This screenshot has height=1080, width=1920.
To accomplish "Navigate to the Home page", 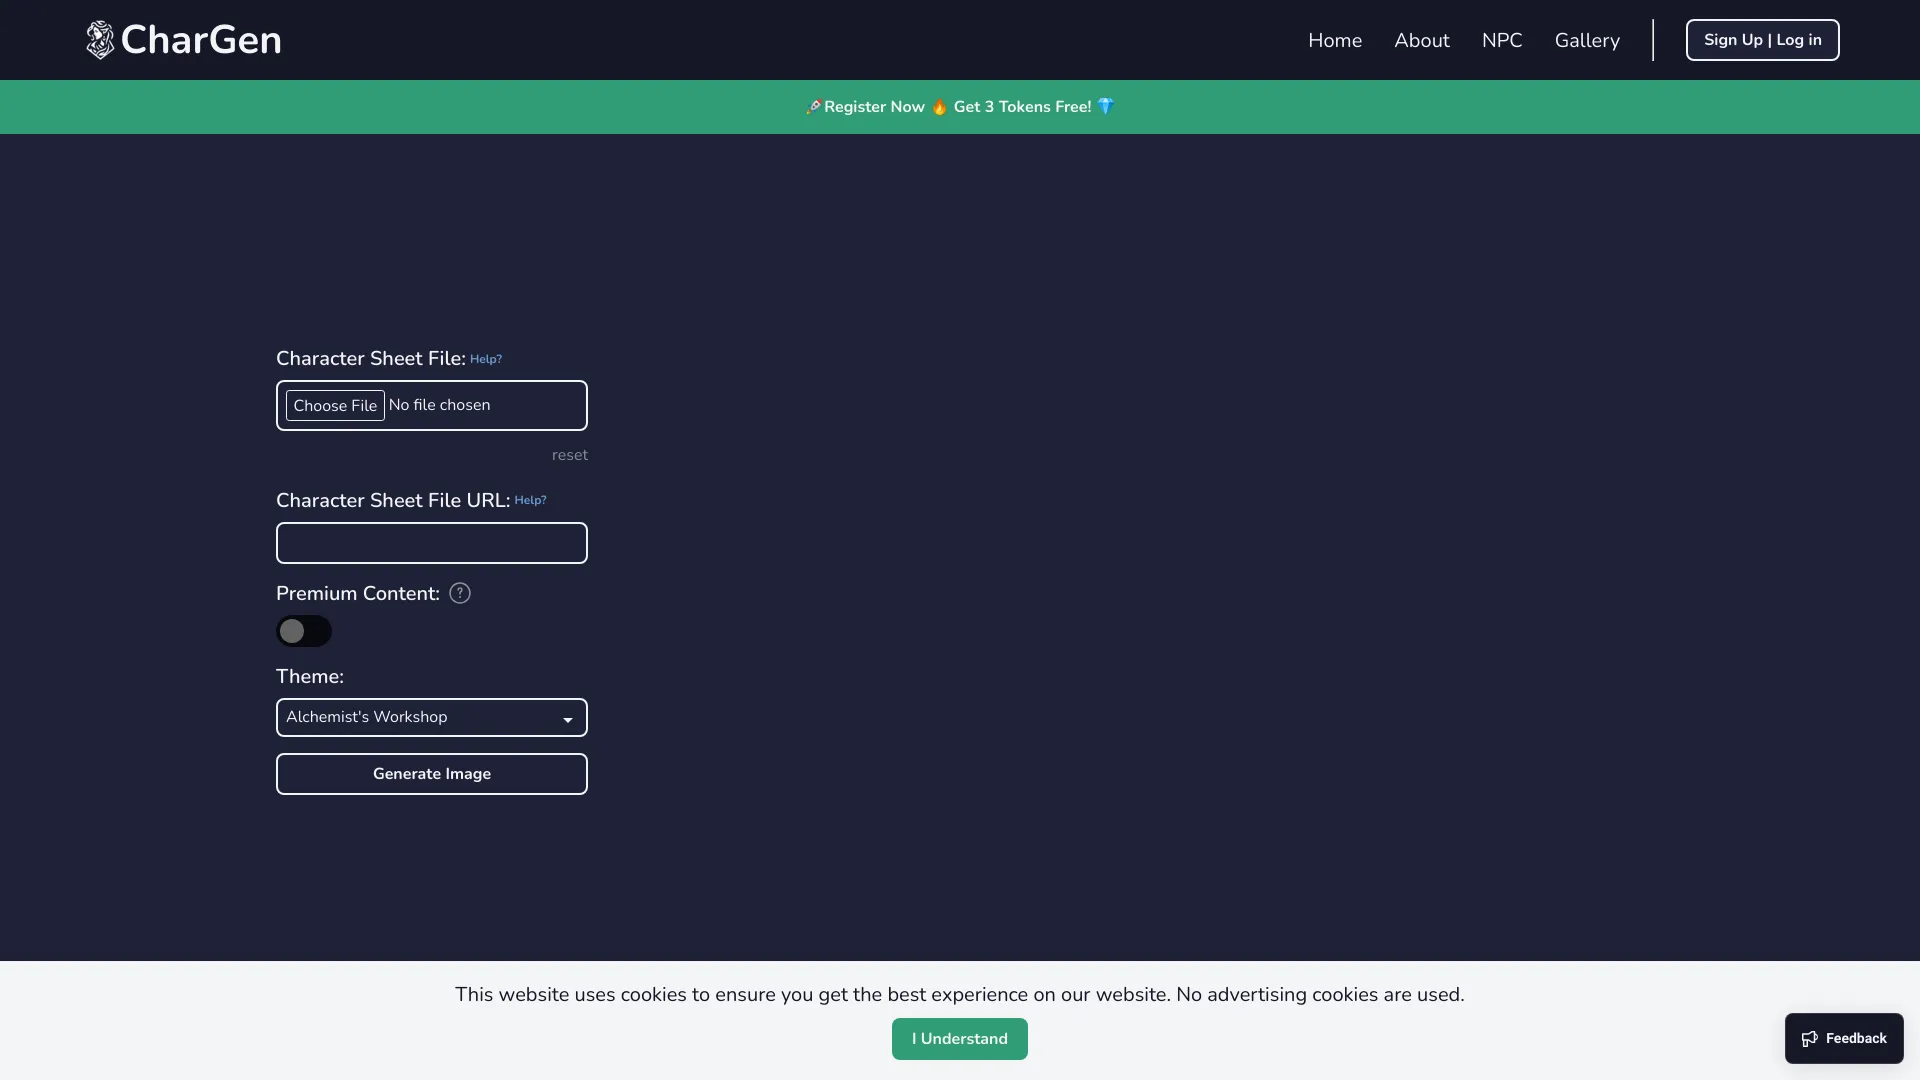I will click(x=1335, y=40).
